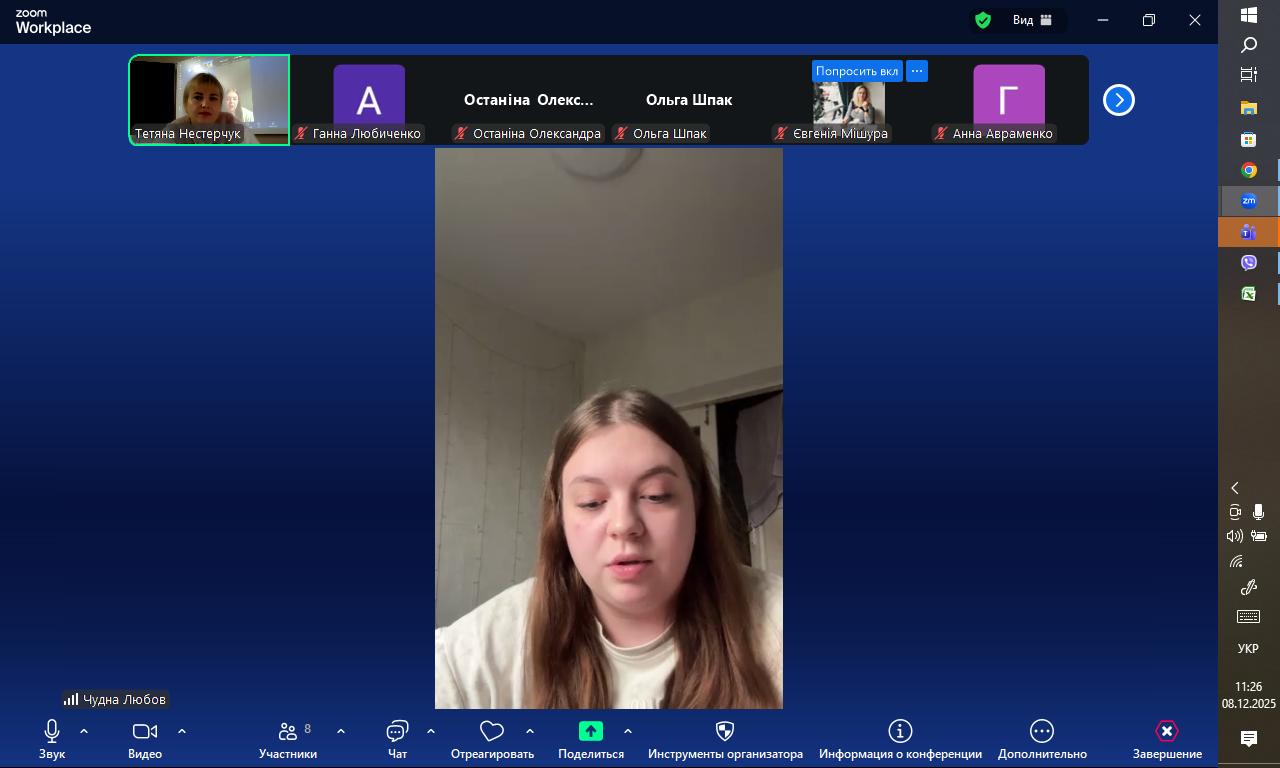Open Meeting information icon

click(900, 732)
